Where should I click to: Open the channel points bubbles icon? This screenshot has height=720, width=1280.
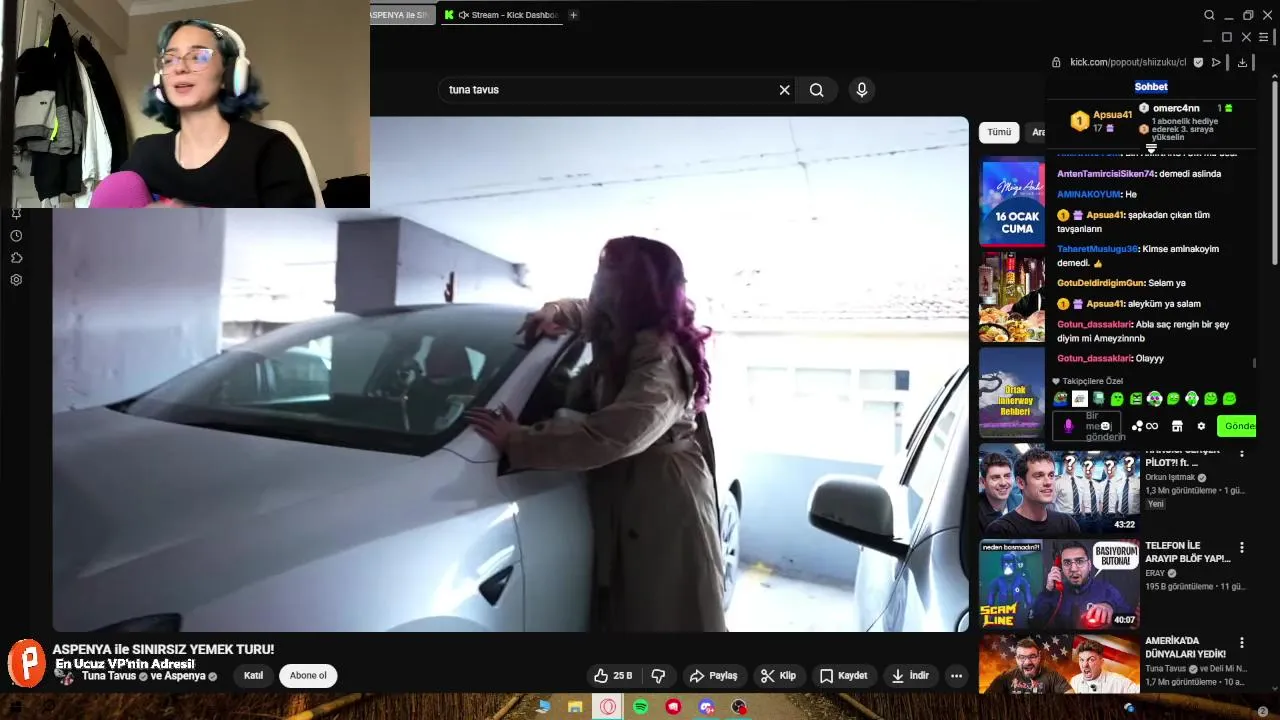pos(1138,426)
